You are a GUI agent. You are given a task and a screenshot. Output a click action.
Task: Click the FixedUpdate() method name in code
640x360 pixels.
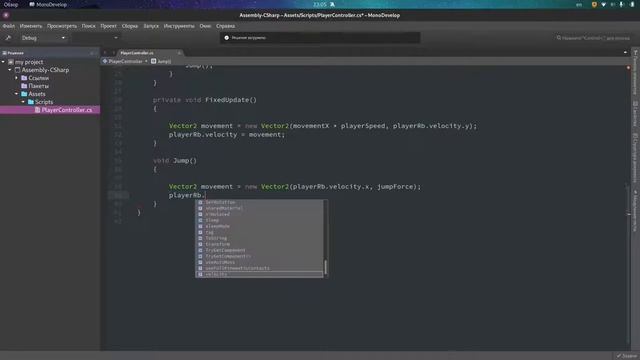coord(231,100)
